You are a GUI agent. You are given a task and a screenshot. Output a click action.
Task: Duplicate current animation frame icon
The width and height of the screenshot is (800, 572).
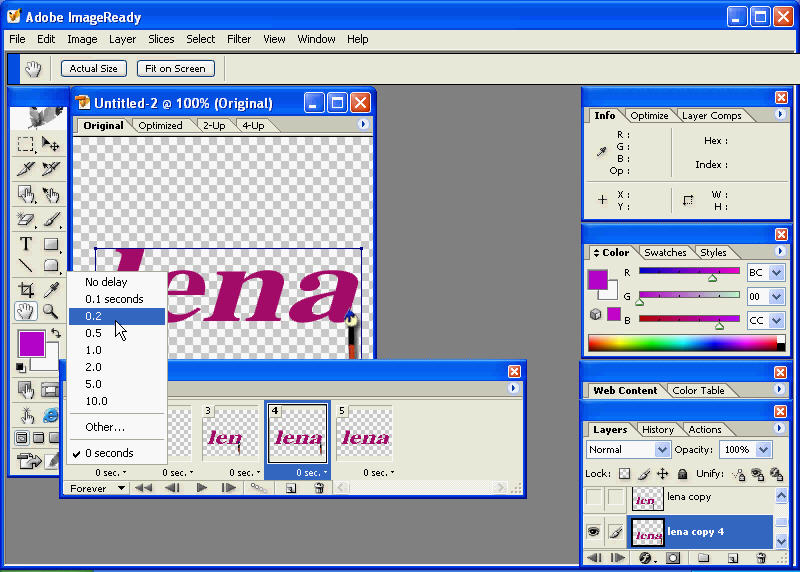coord(290,488)
